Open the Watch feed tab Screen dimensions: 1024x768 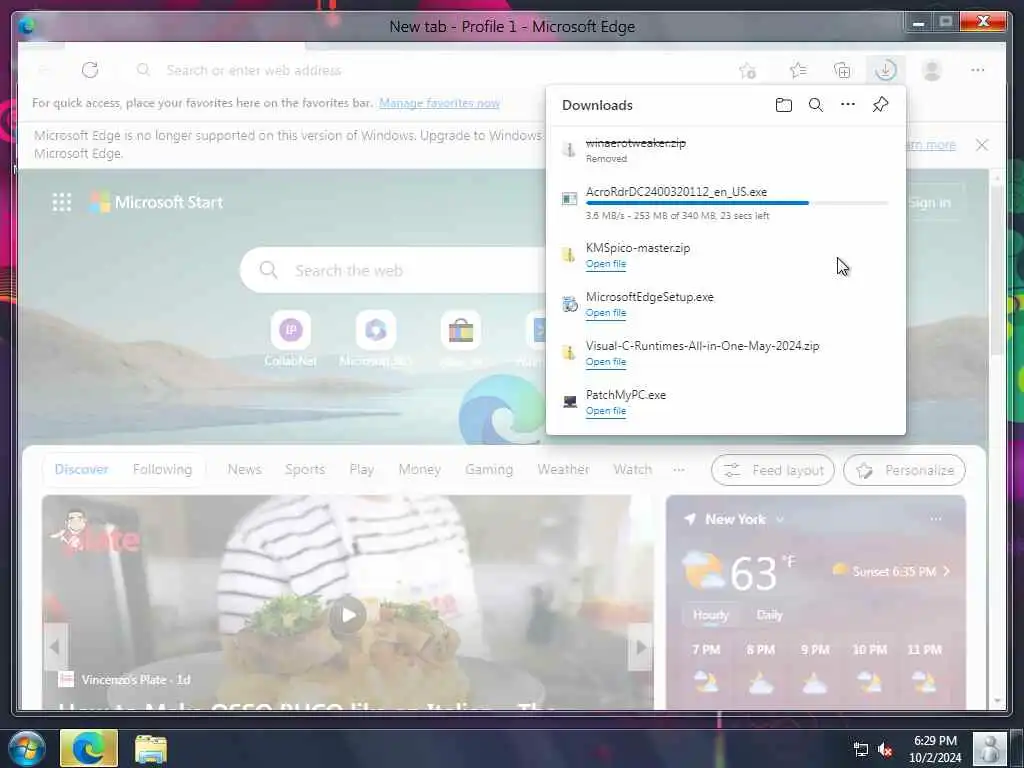(x=633, y=470)
